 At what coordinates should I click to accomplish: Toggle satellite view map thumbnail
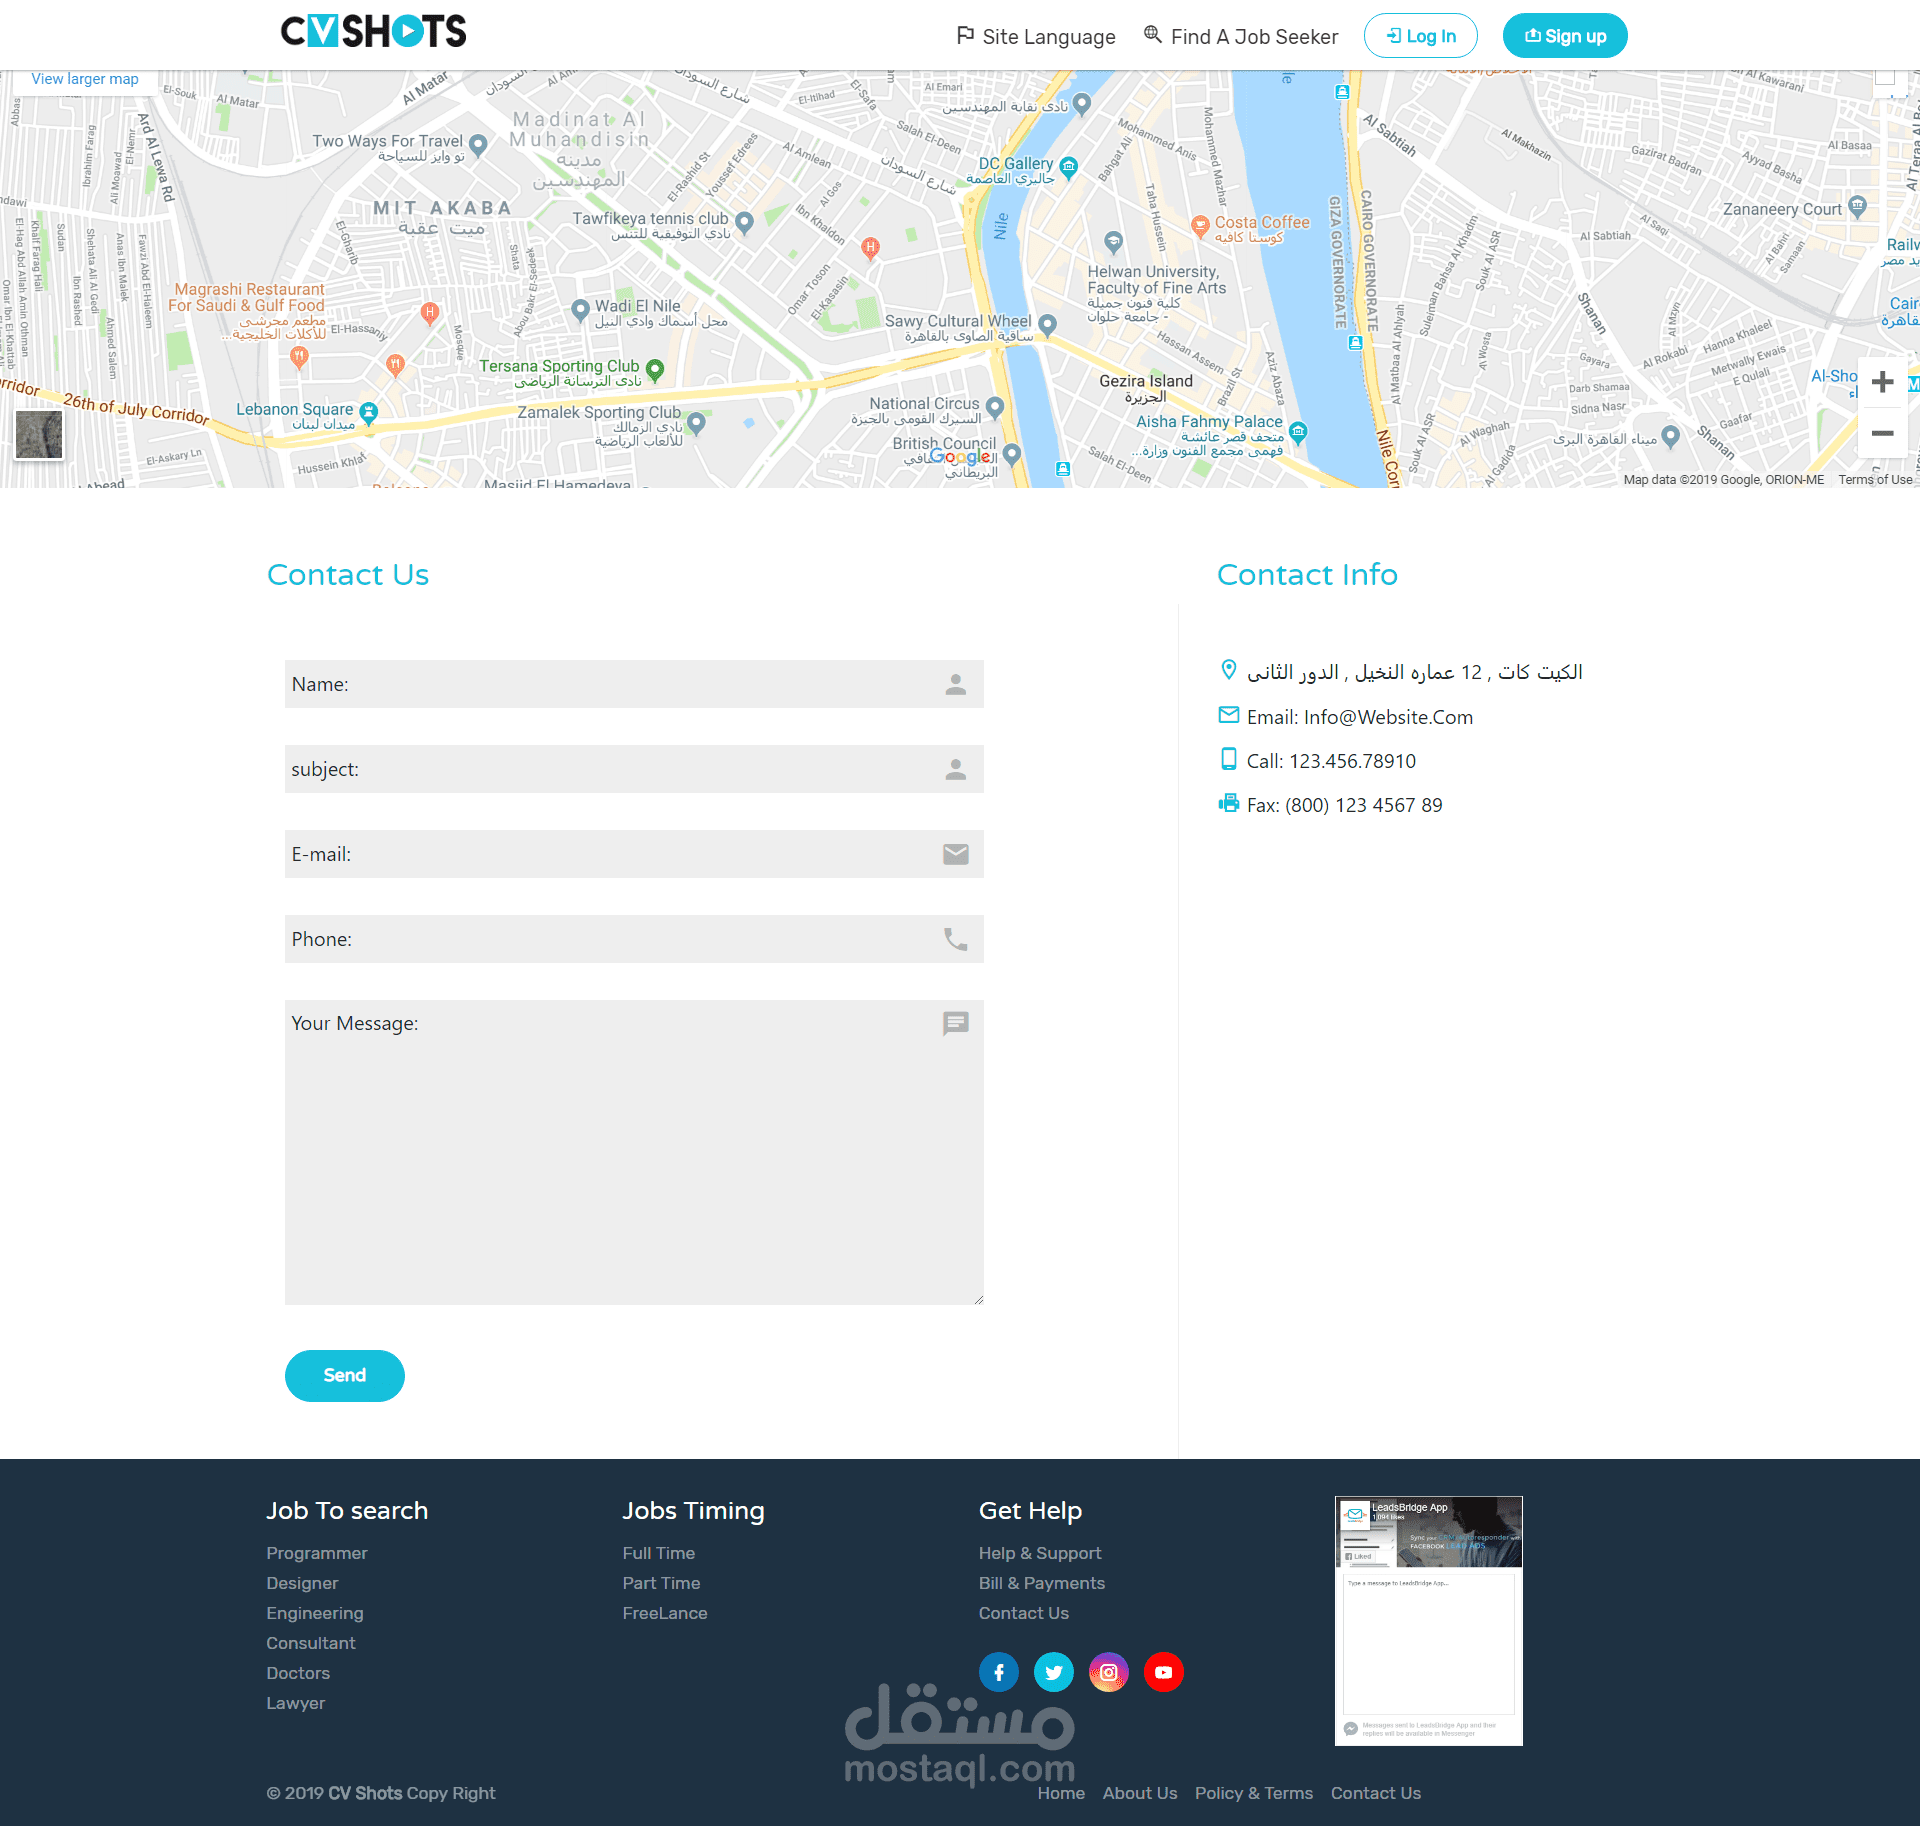click(x=39, y=435)
